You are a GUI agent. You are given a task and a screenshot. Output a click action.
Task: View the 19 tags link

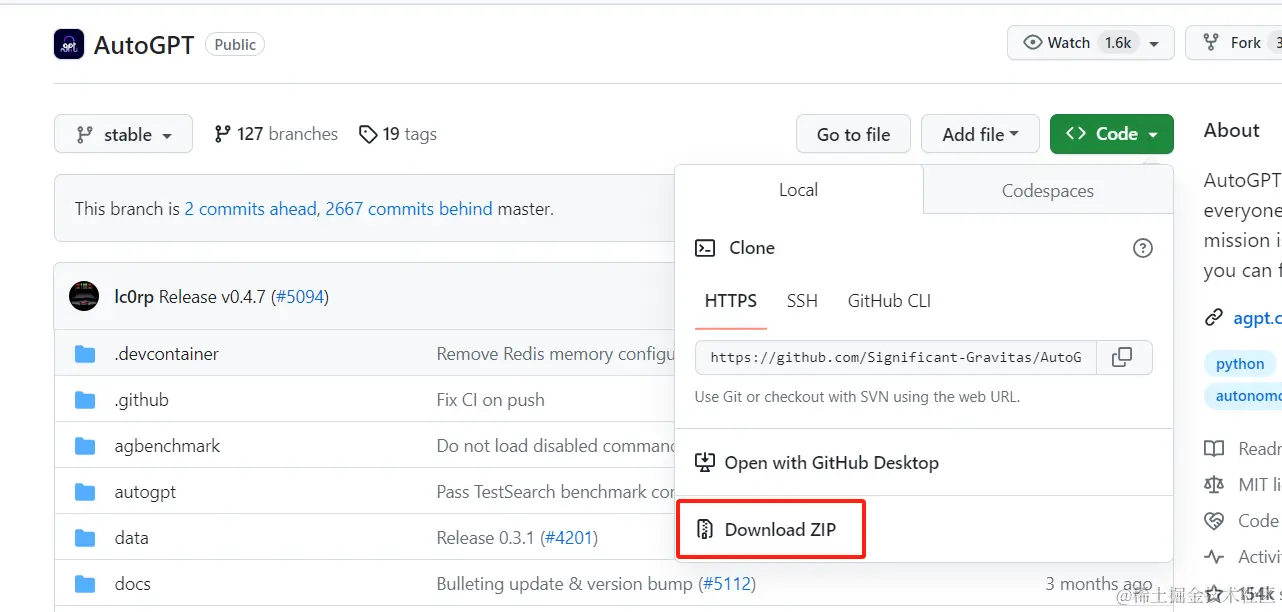[x=398, y=134]
